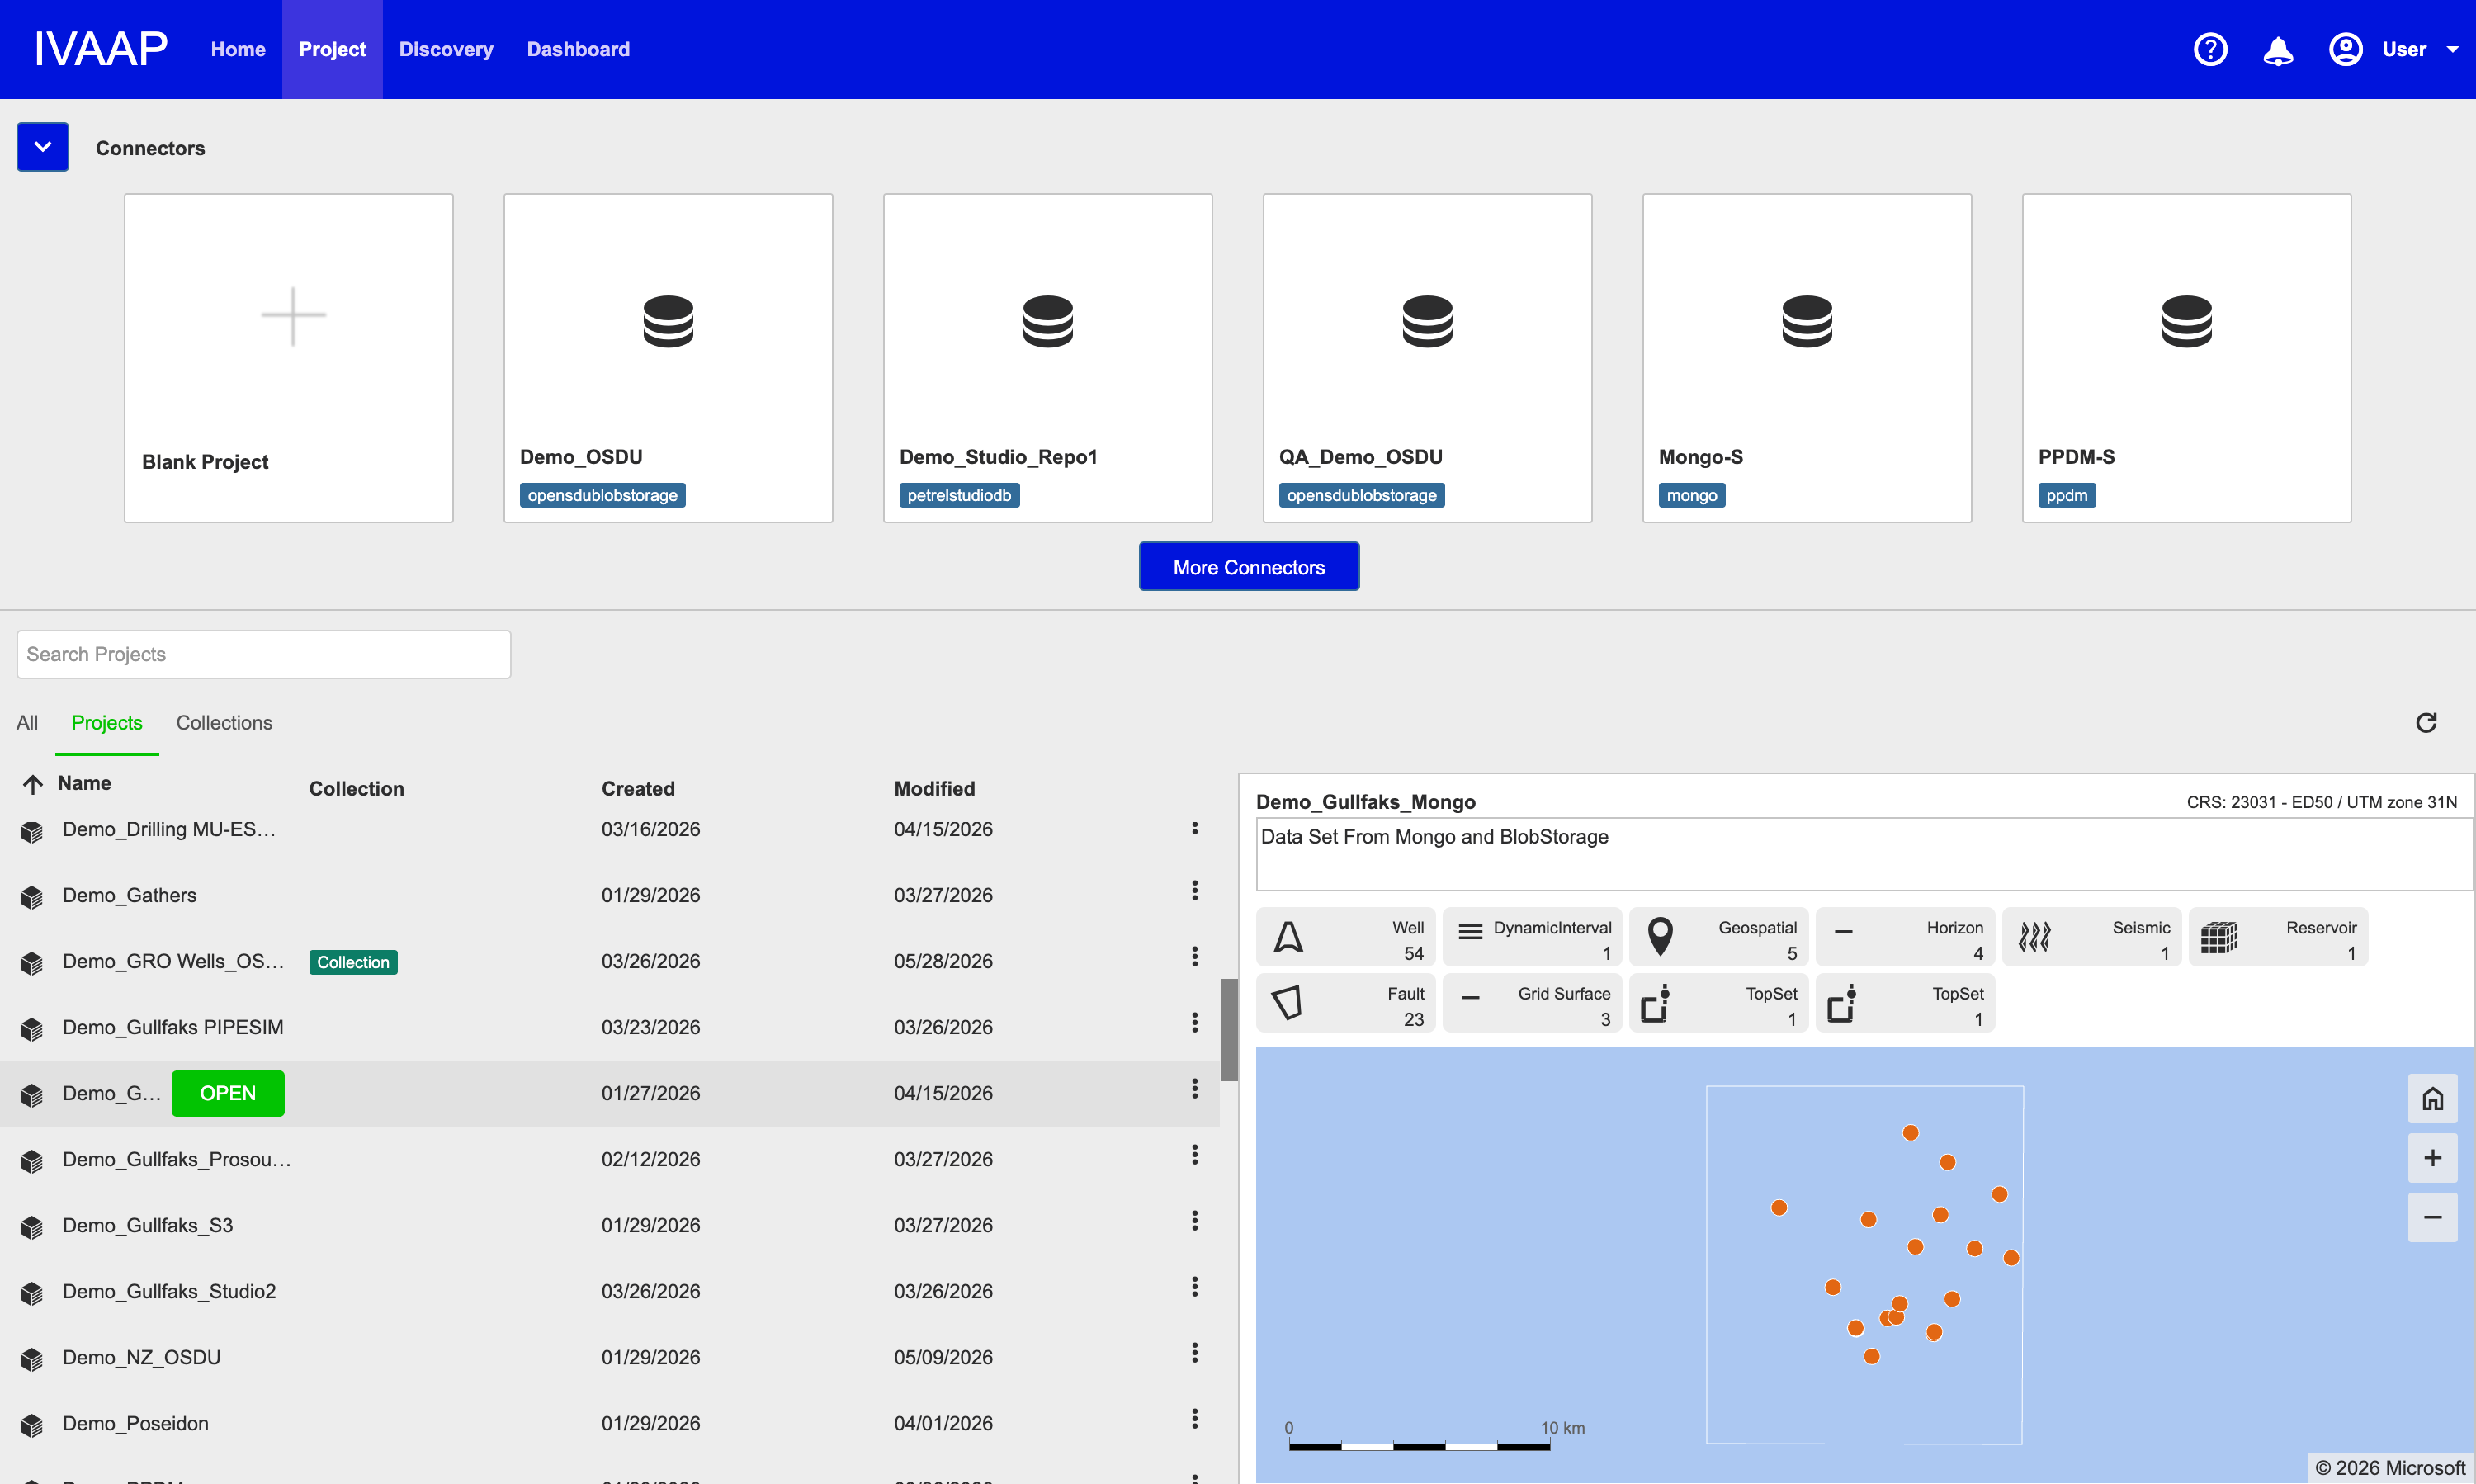Click the Collection badge on Demo_GRO Wells

point(353,962)
